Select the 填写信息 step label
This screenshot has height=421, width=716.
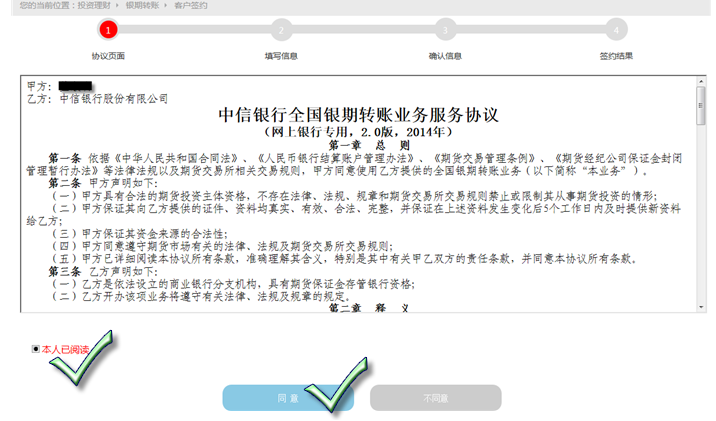[x=280, y=56]
